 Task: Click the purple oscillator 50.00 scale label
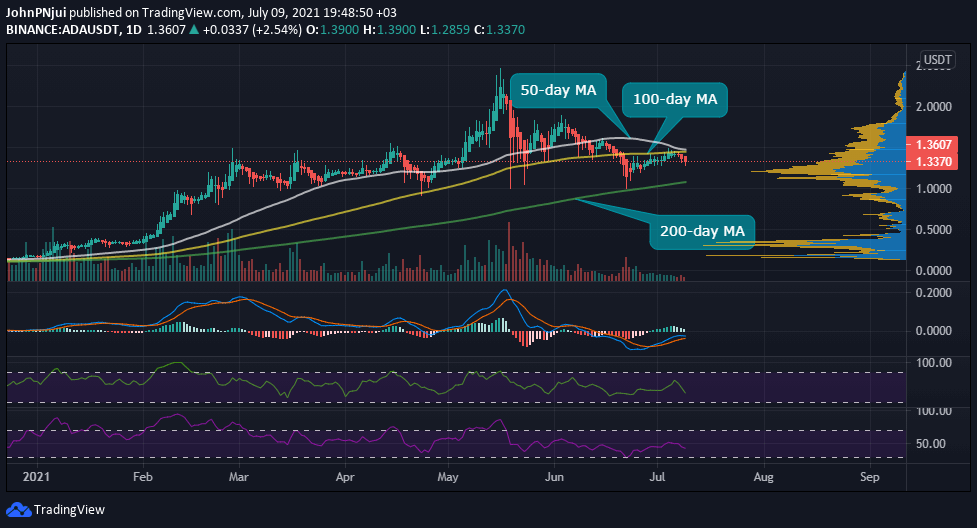tap(930, 444)
